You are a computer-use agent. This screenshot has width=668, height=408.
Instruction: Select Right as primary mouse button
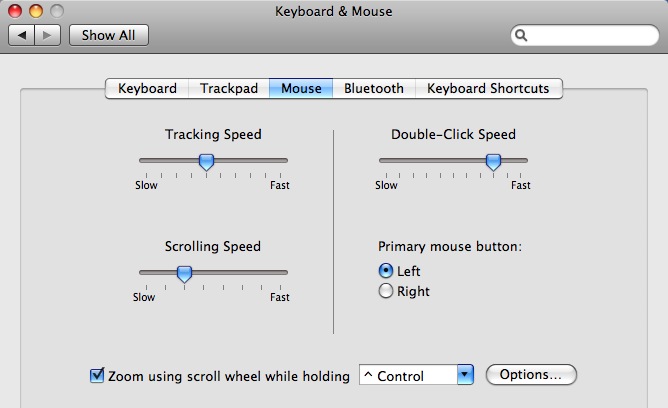(386, 291)
